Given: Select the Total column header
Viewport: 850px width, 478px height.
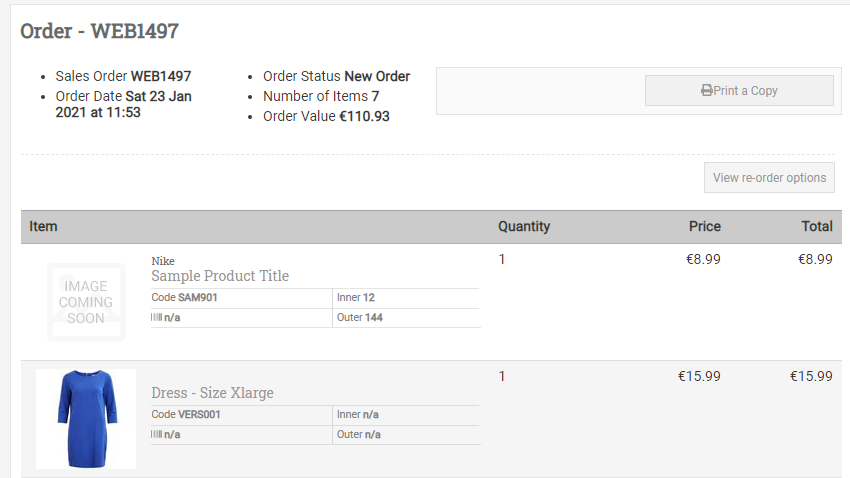Looking at the screenshot, I should [x=817, y=227].
